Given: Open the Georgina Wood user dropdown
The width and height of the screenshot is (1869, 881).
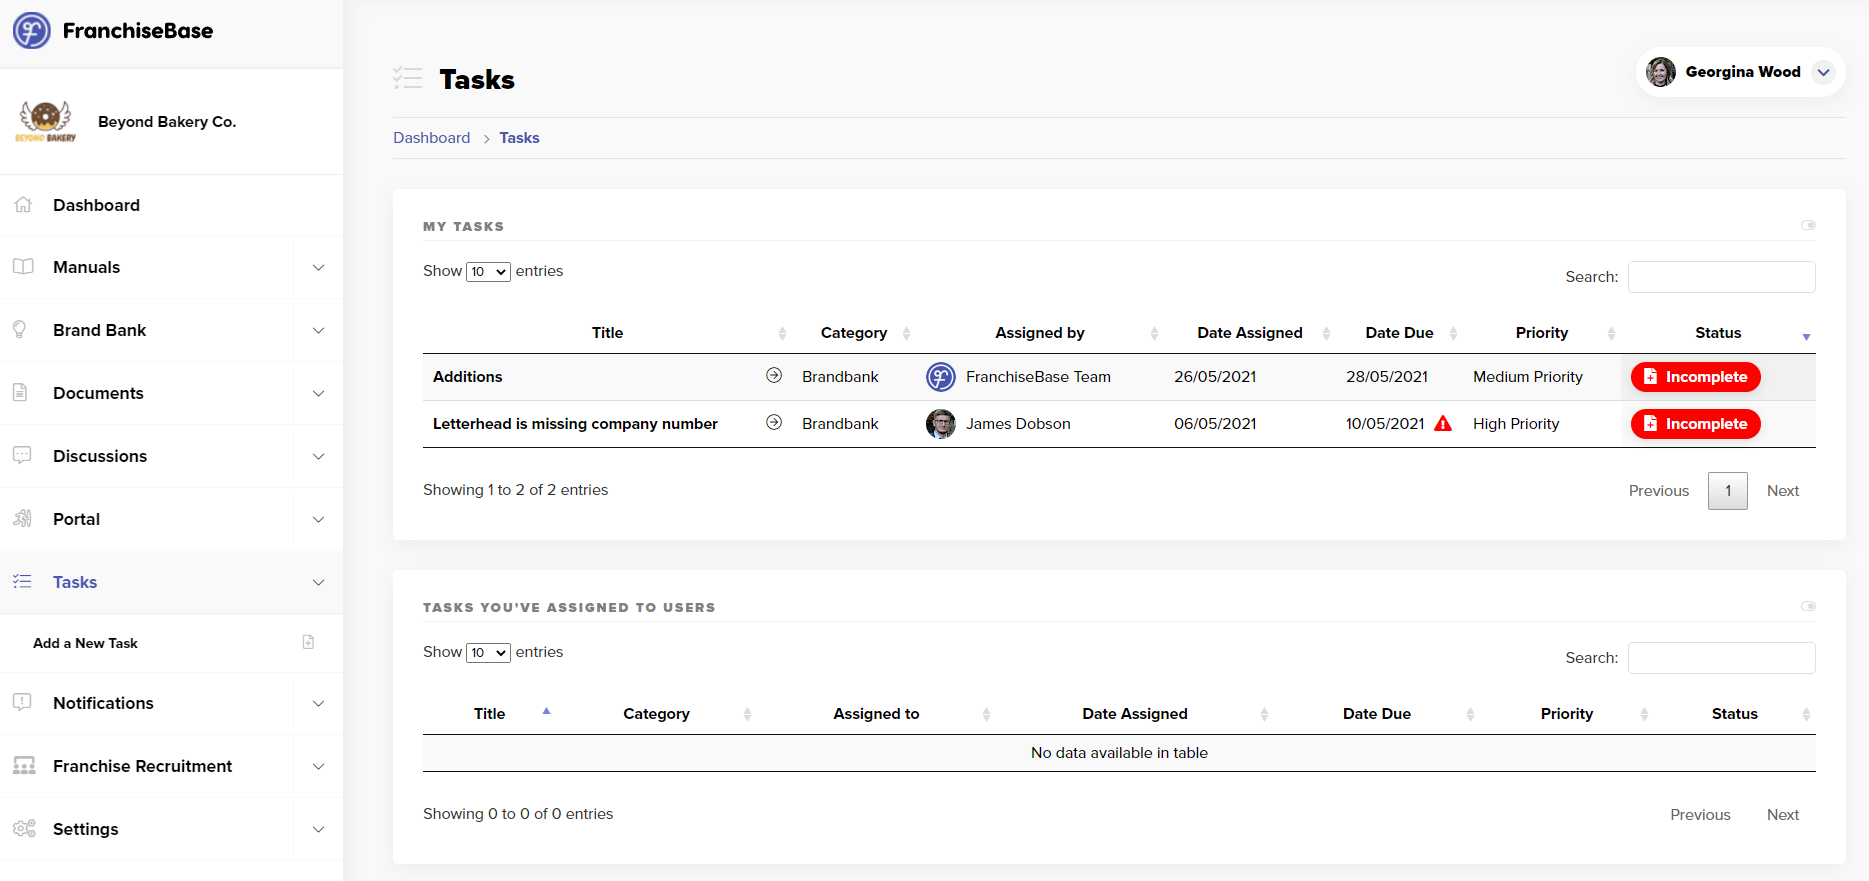Looking at the screenshot, I should click(x=1823, y=72).
